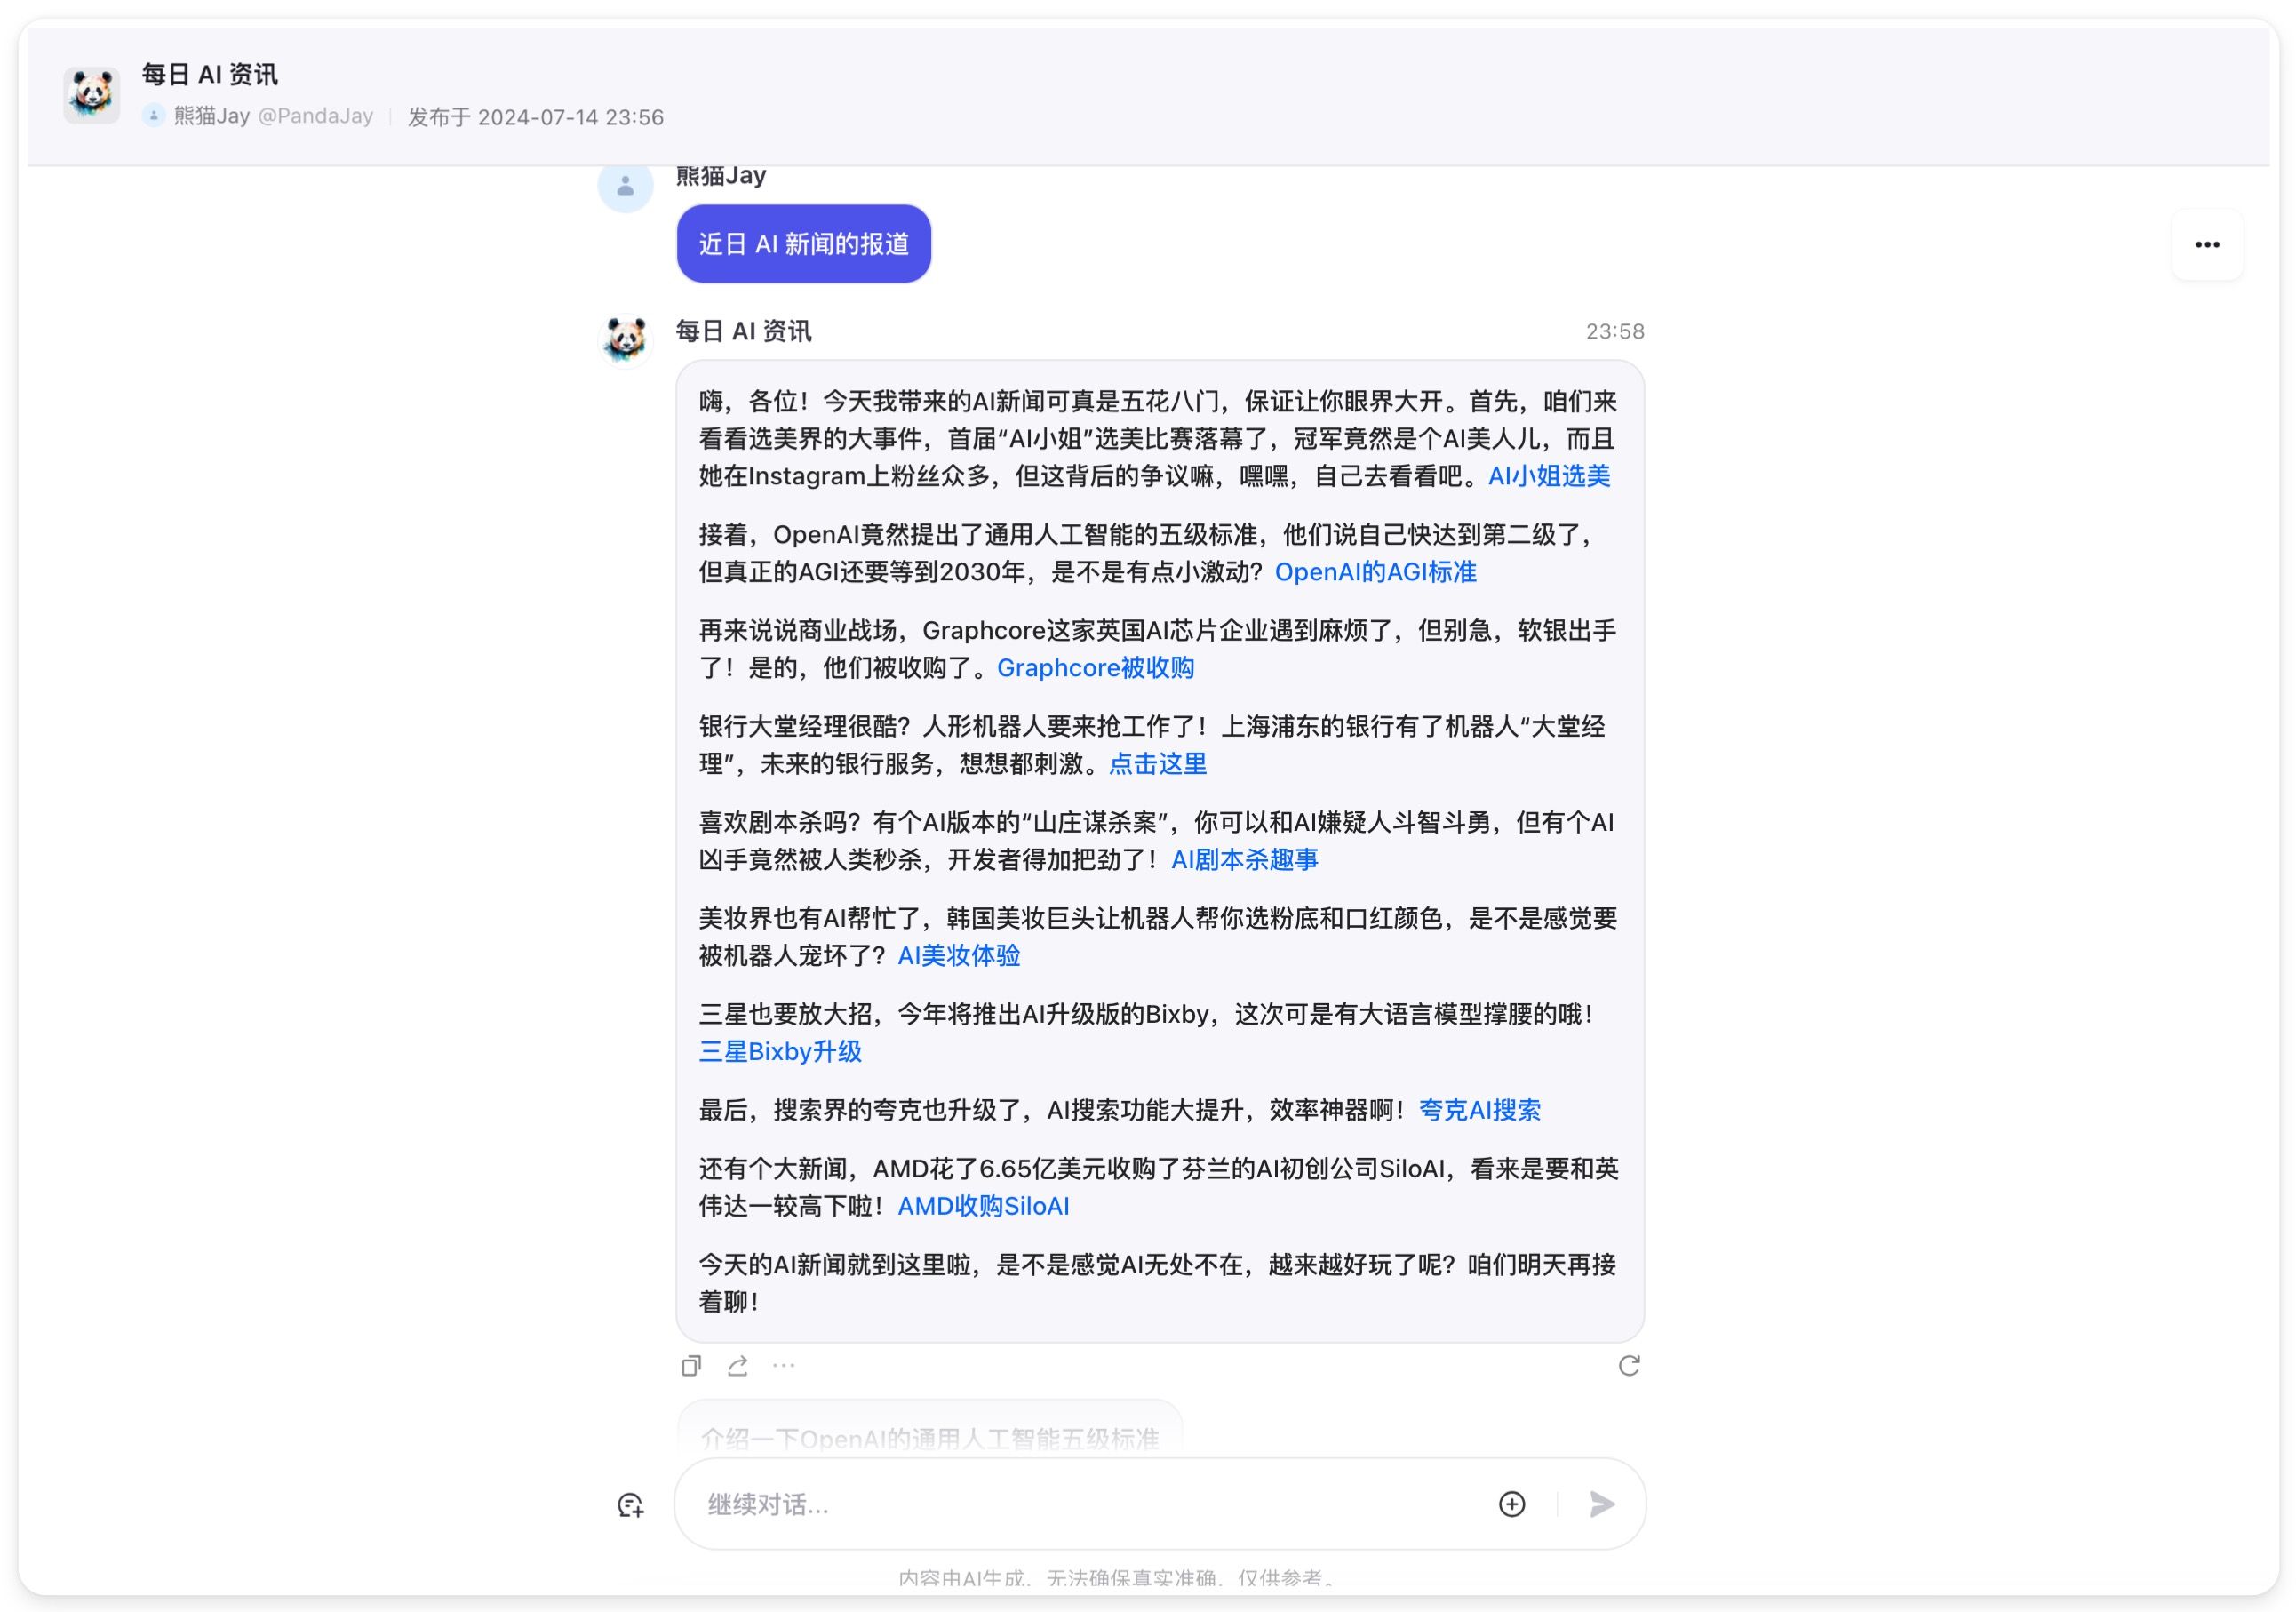
Task: Open the three-dot menu at top right
Action: (x=2206, y=245)
